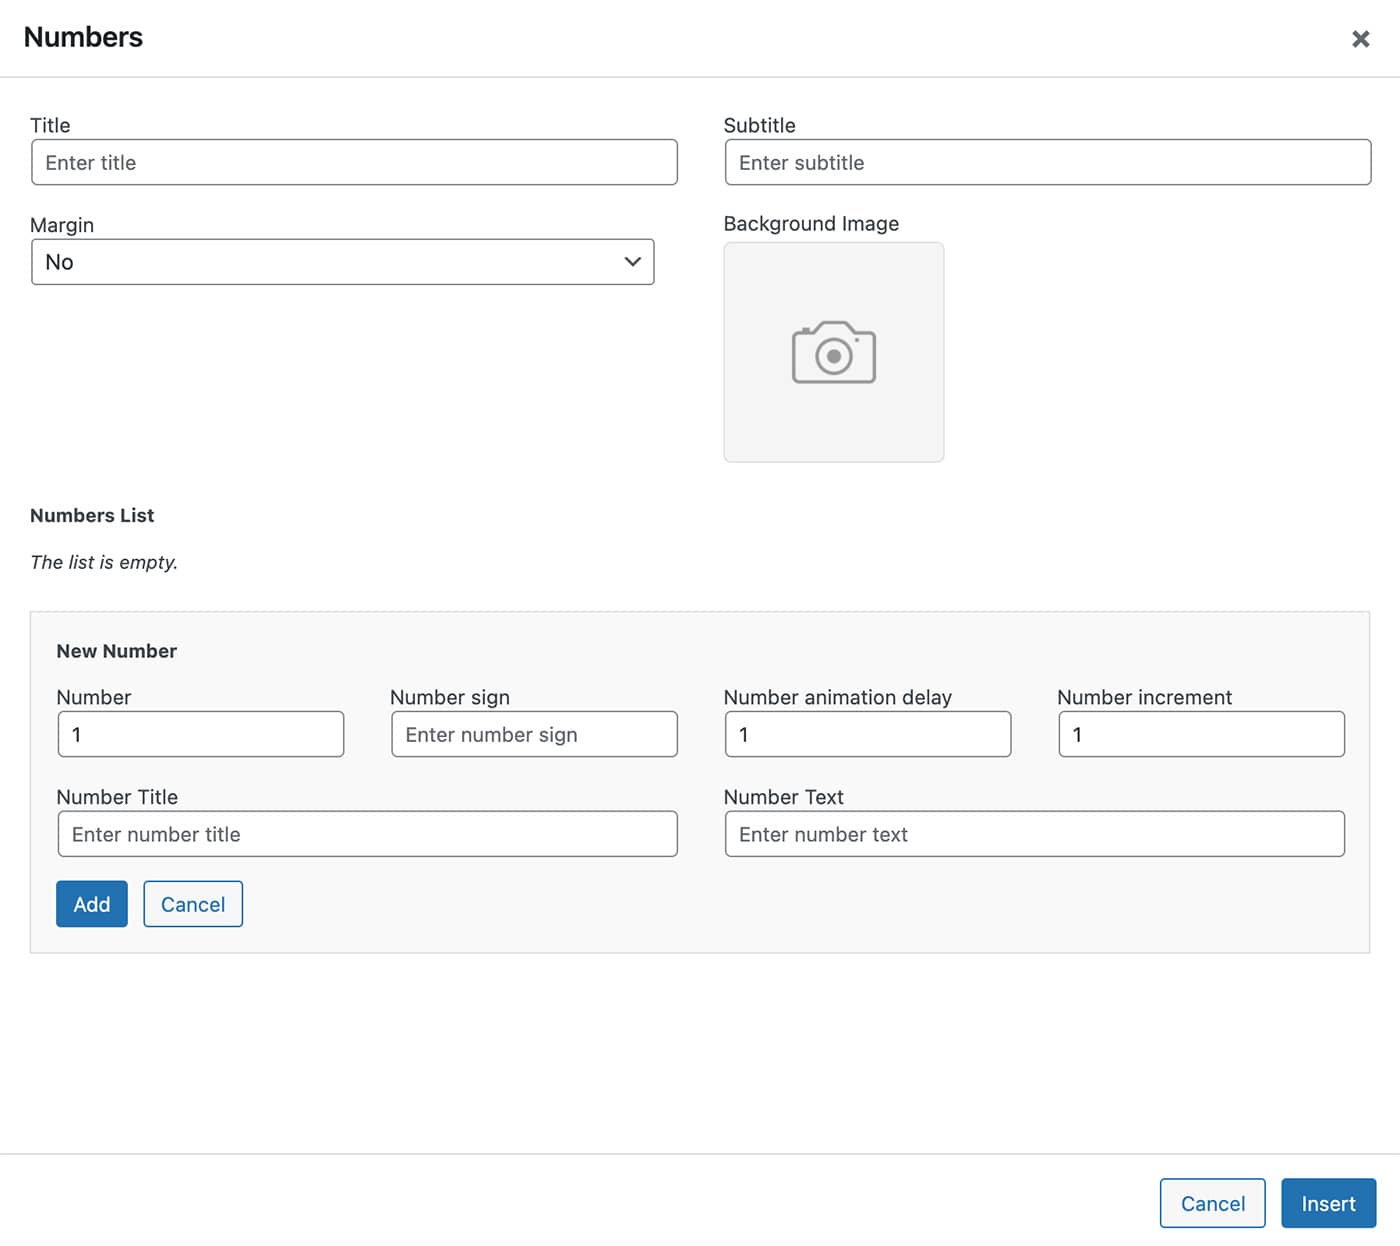This screenshot has width=1400, height=1246.
Task: Click the Numbers List heading
Action: click(x=92, y=516)
